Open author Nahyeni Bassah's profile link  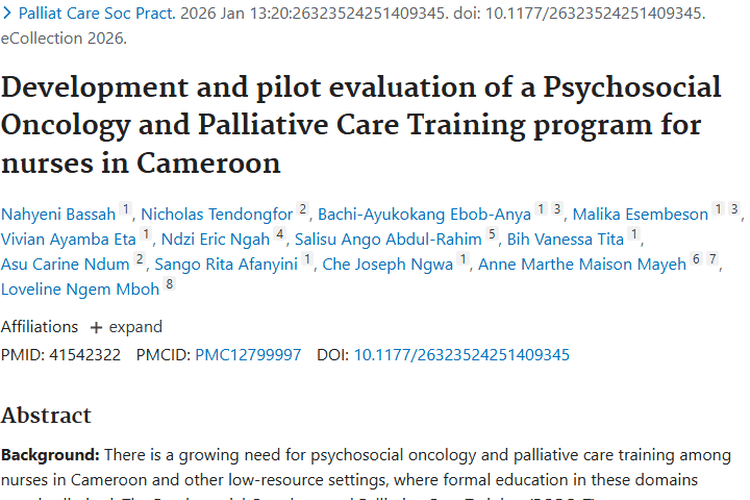point(58,213)
